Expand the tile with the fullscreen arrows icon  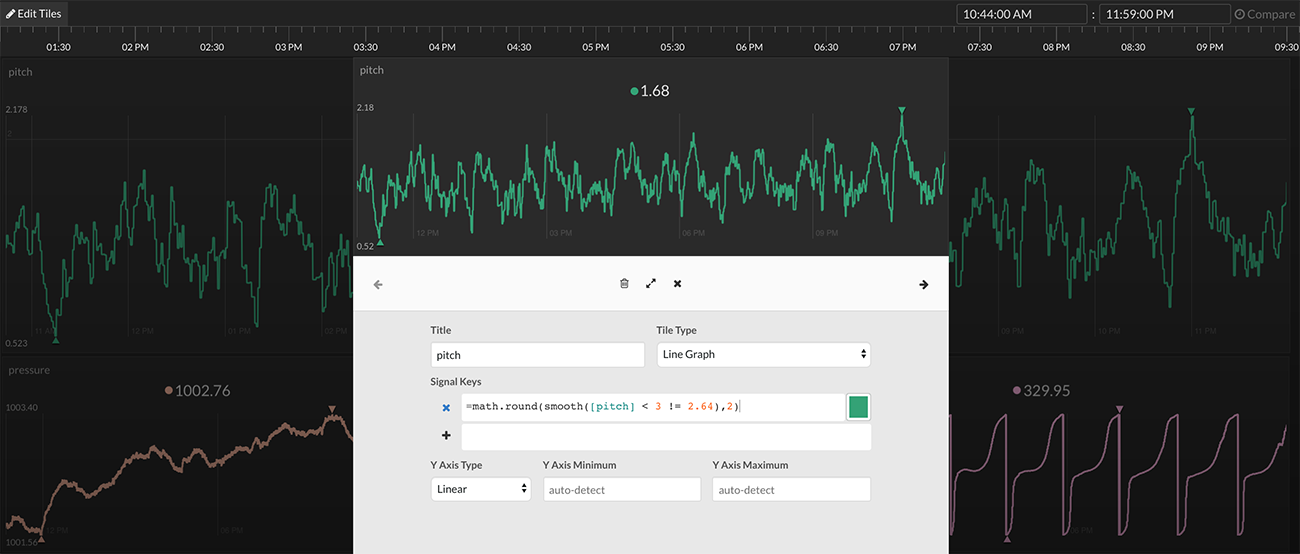pyautogui.click(x=651, y=284)
